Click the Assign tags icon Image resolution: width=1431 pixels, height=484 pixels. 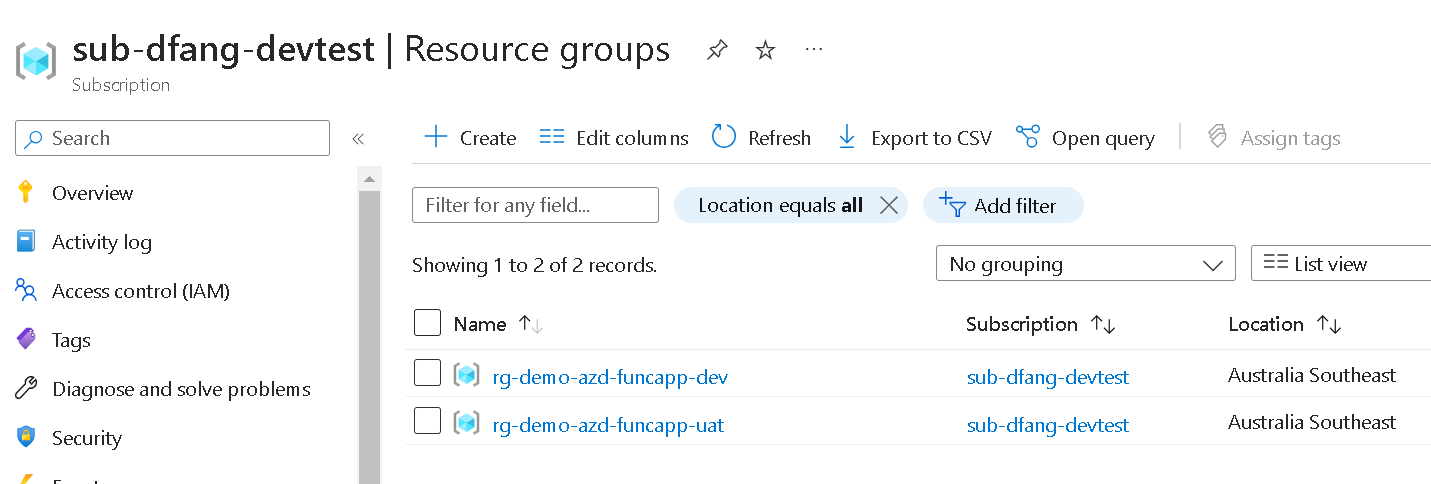click(1217, 137)
